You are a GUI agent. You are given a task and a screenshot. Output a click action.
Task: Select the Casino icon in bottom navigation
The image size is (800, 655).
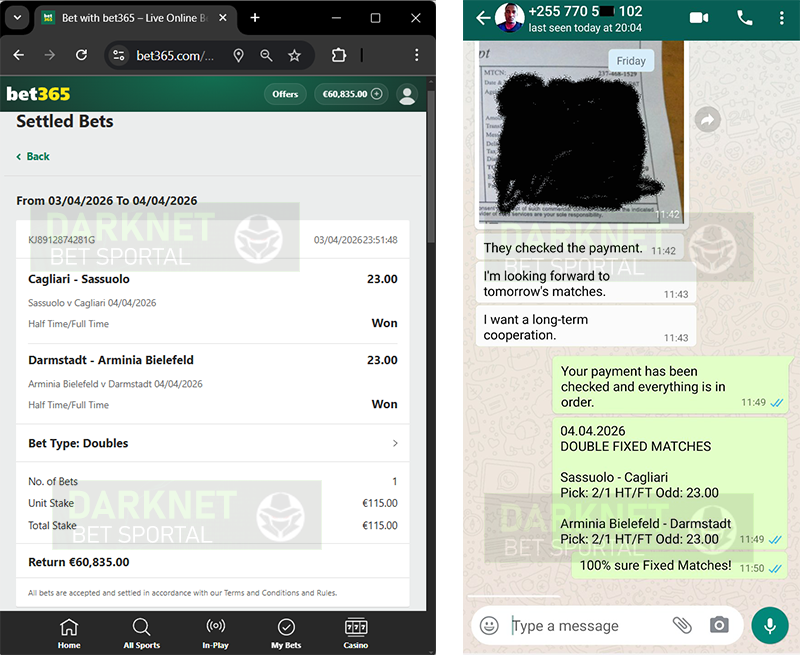click(356, 632)
